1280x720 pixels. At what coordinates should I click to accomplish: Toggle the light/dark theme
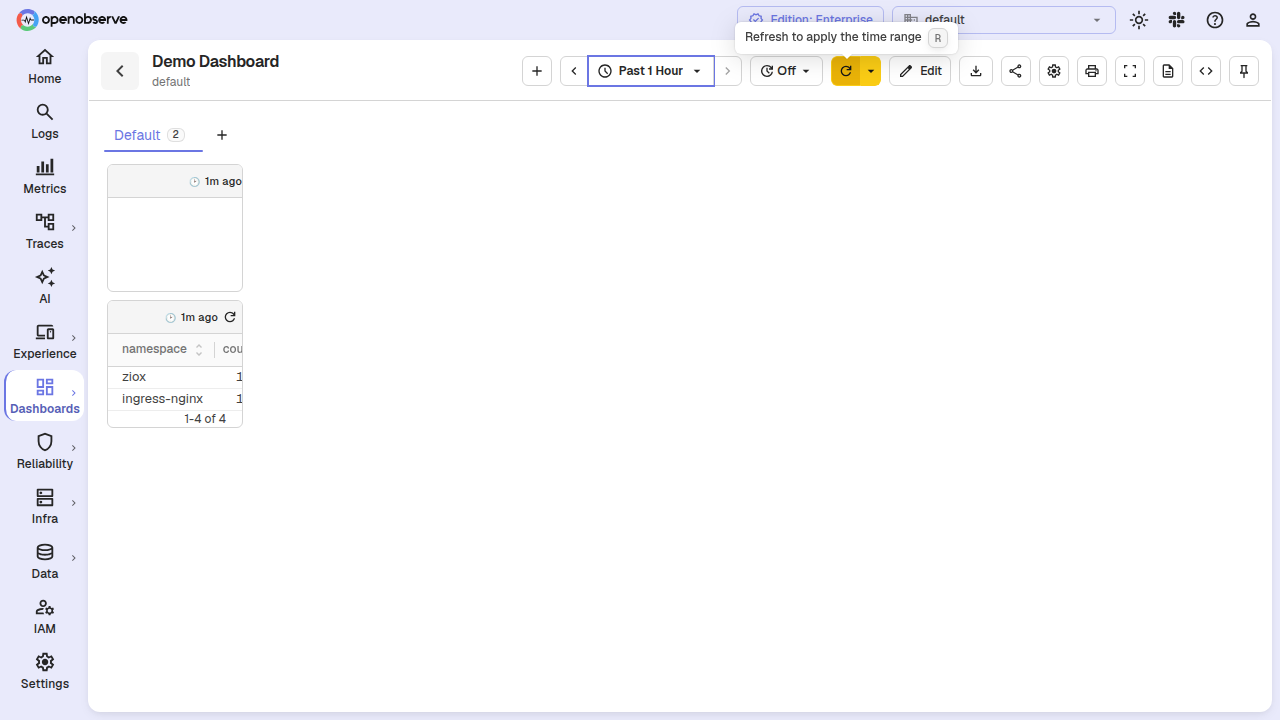click(x=1138, y=20)
